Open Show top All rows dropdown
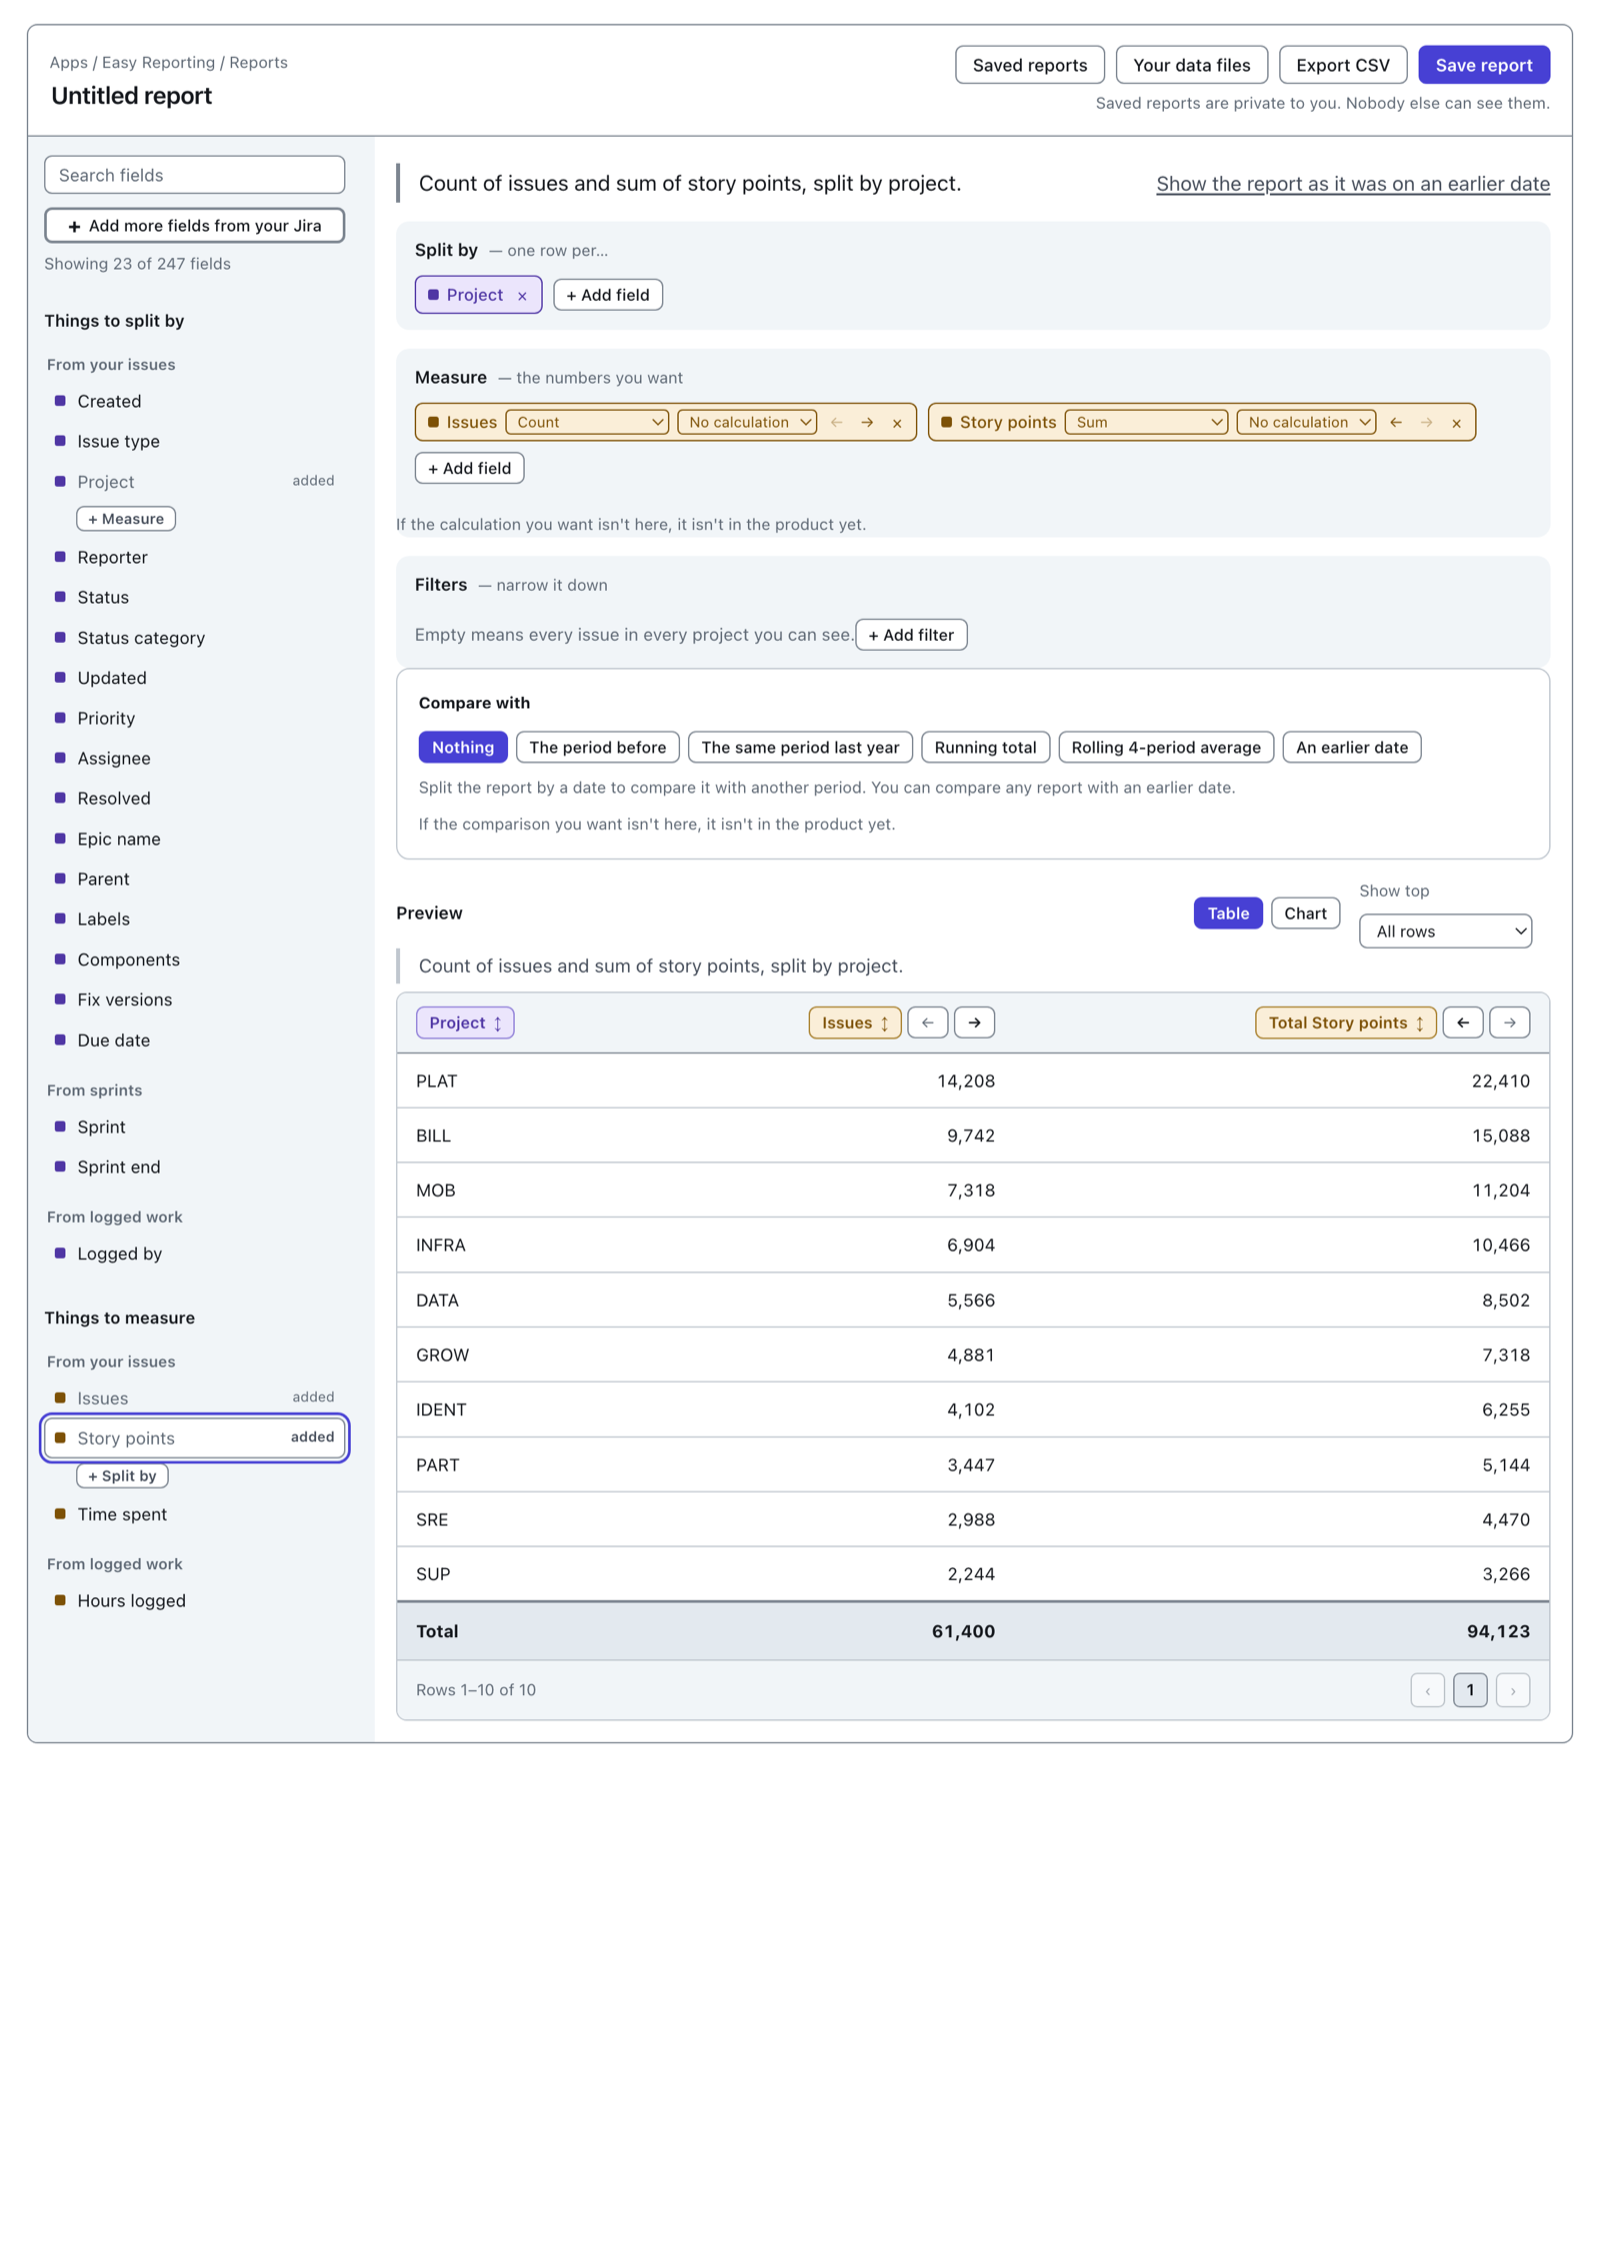The width and height of the screenshot is (1600, 2266). (x=1446, y=932)
